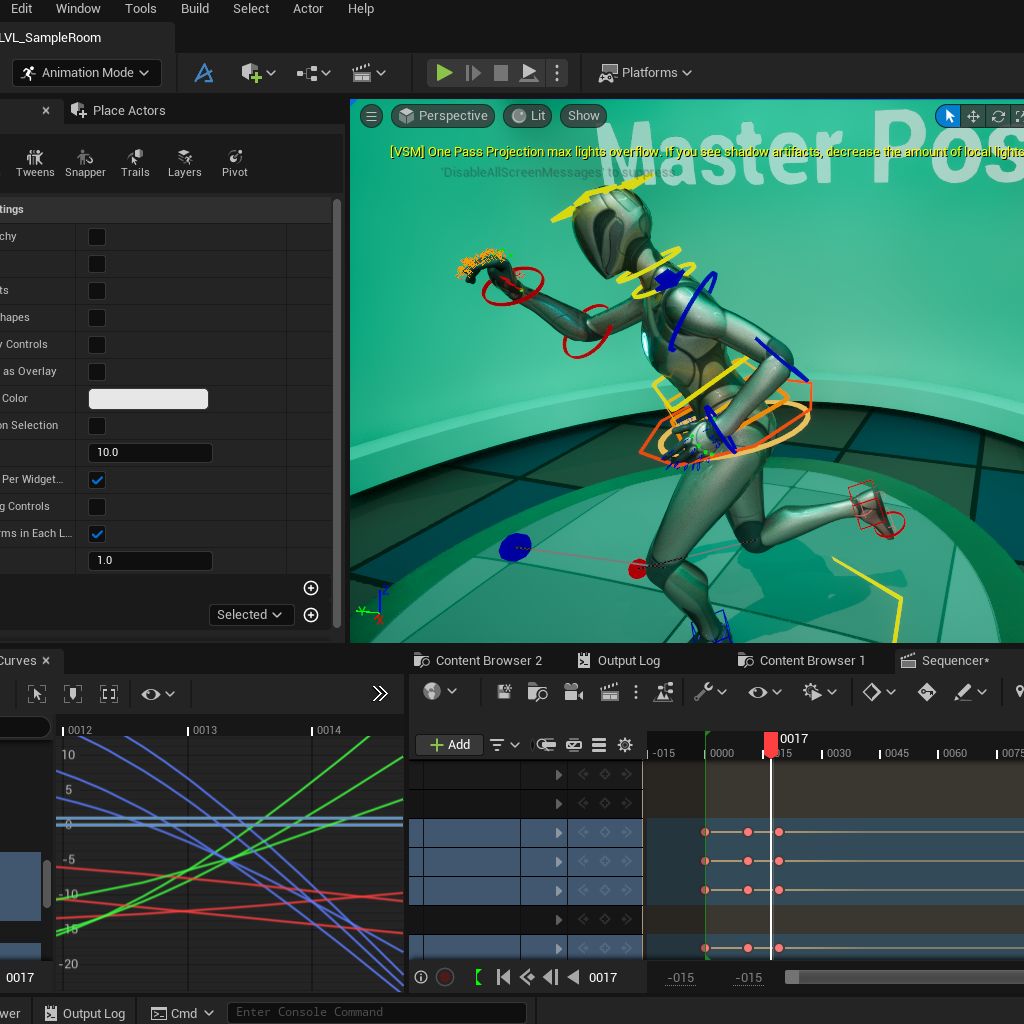
Task: Uncheck the 'Per Widget' checkbox
Action: pos(97,480)
